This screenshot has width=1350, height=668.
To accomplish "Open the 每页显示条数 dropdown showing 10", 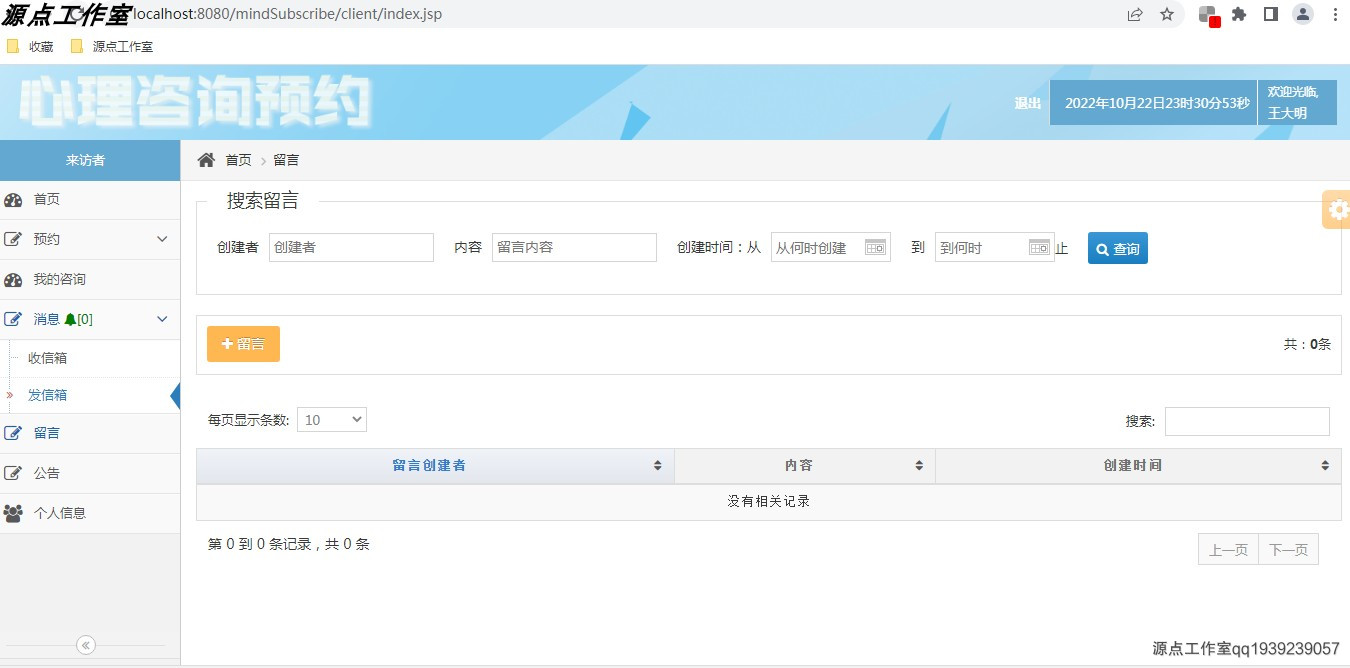I will tap(331, 420).
